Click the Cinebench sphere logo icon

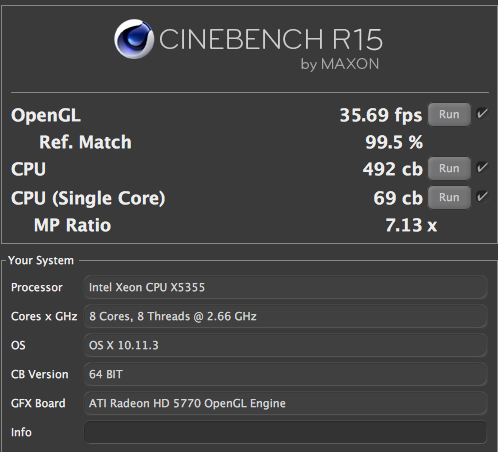(x=134, y=39)
